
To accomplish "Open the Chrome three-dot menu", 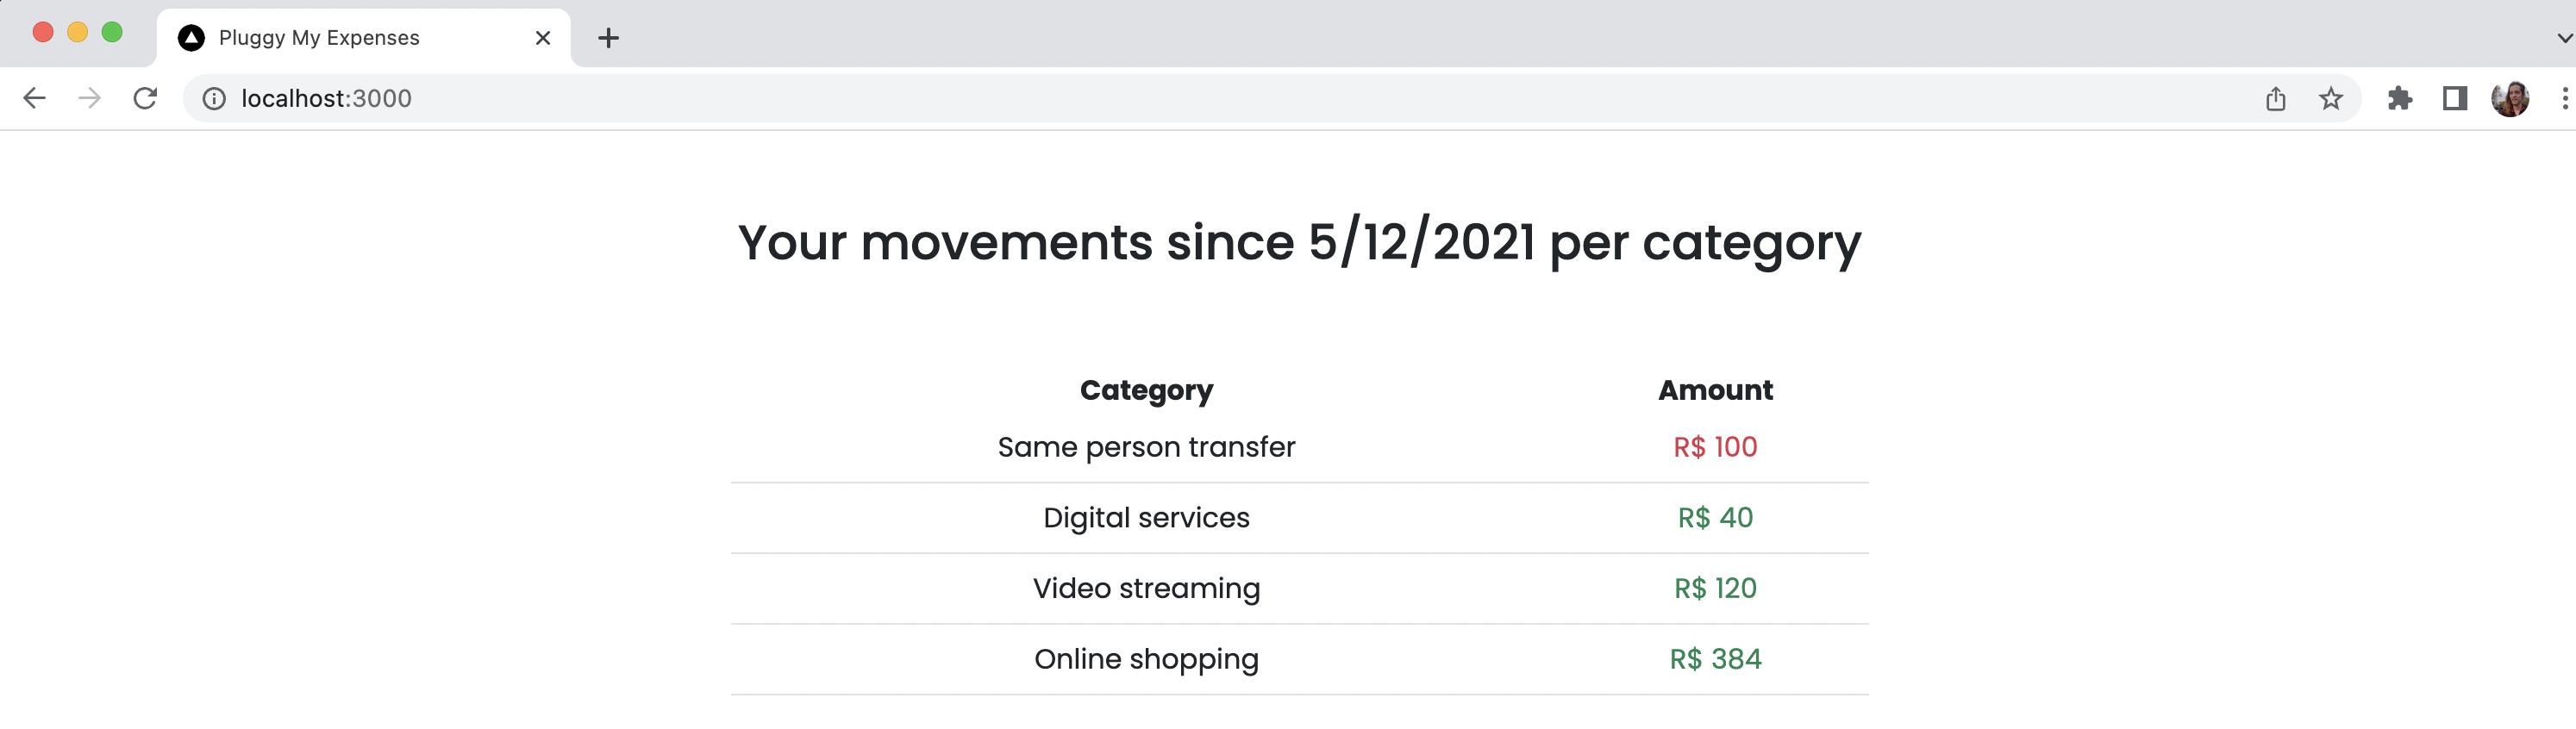I will pos(2564,98).
